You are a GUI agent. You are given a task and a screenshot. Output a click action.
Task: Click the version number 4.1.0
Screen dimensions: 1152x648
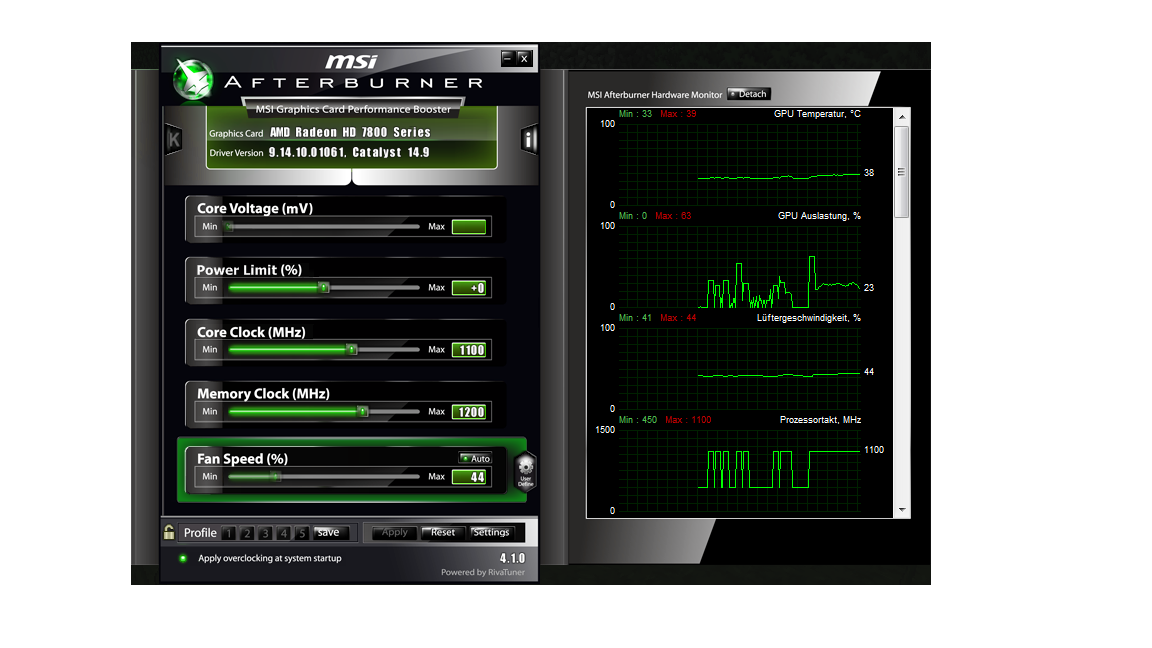pyautogui.click(x=512, y=558)
